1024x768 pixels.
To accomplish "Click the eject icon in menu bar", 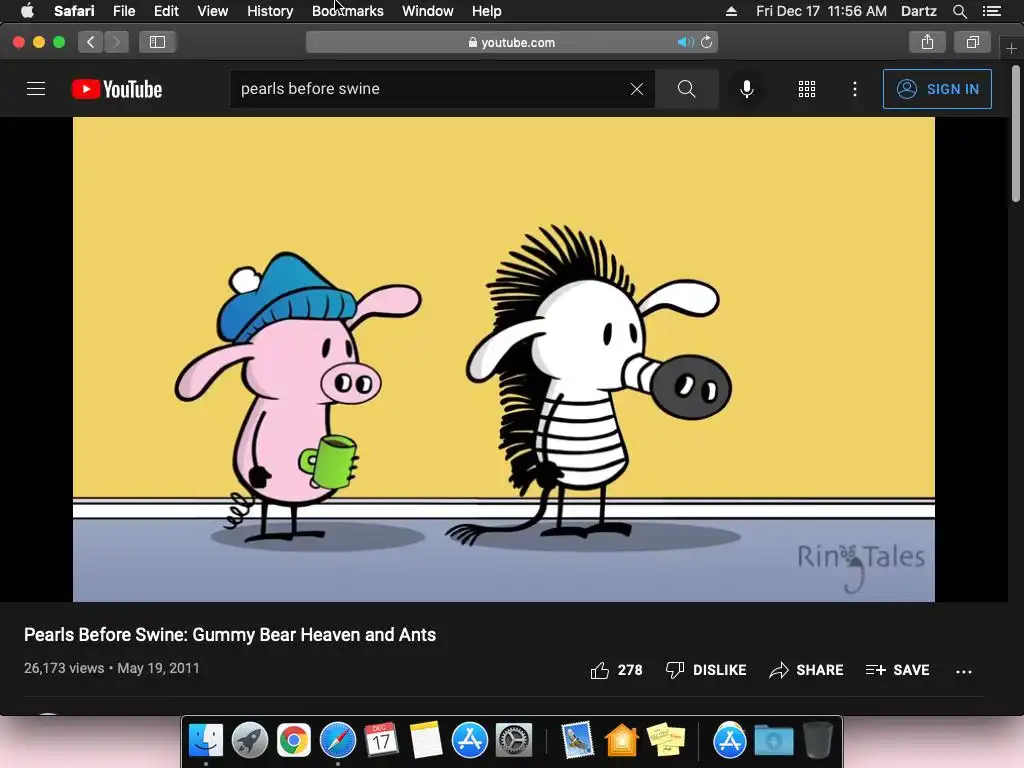I will pyautogui.click(x=731, y=11).
